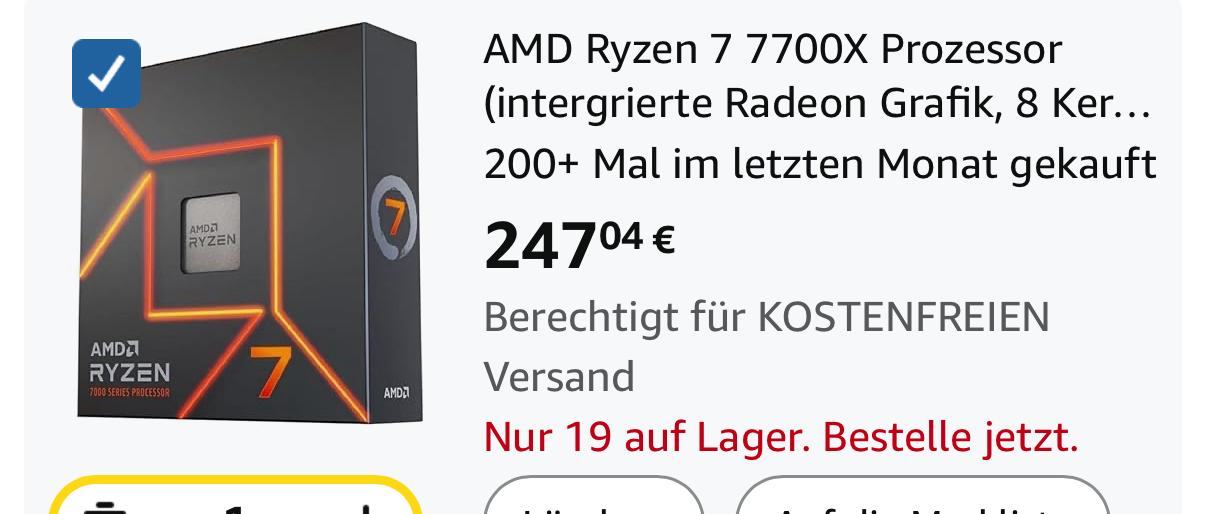Open the AMD Ryzen 7 box thumbnail
Screen dimensions: 1206x514
(248, 222)
